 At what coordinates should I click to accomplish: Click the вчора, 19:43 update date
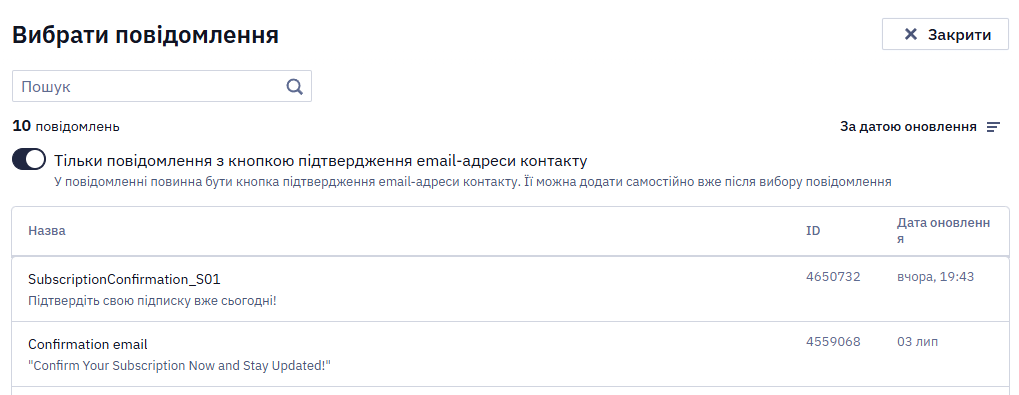coord(935,277)
